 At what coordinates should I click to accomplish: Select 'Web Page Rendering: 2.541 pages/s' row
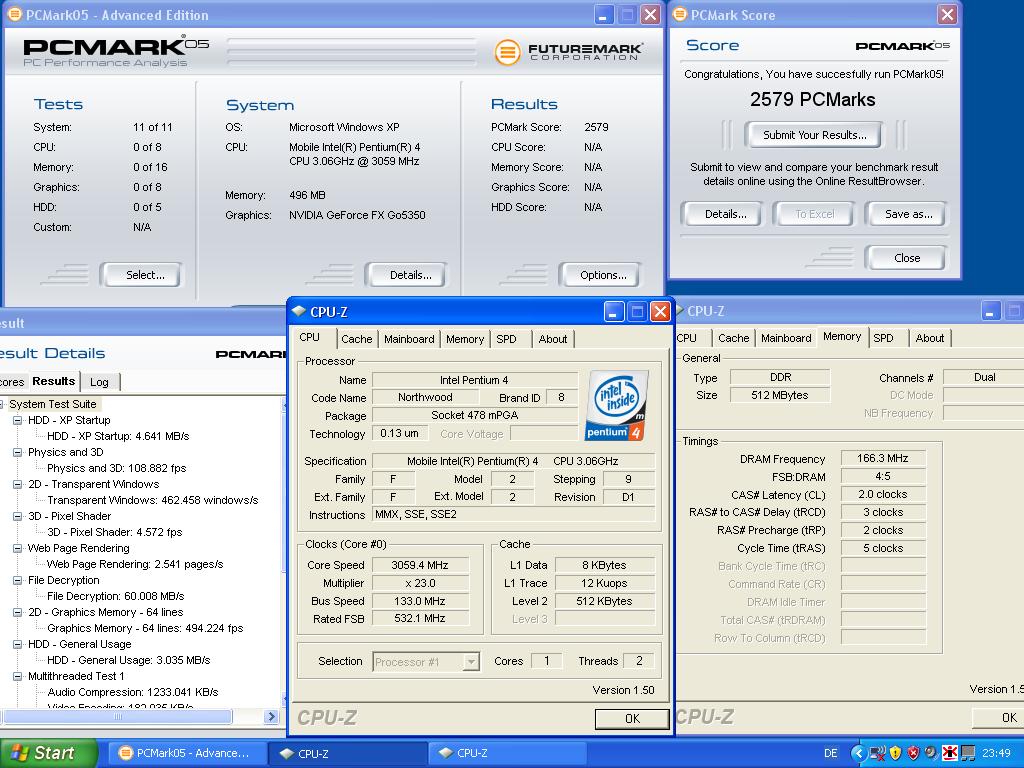click(135, 564)
